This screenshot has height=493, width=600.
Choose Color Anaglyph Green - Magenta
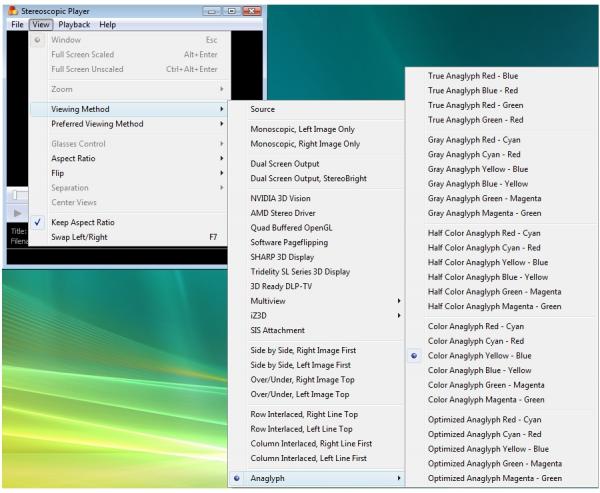pos(501,385)
